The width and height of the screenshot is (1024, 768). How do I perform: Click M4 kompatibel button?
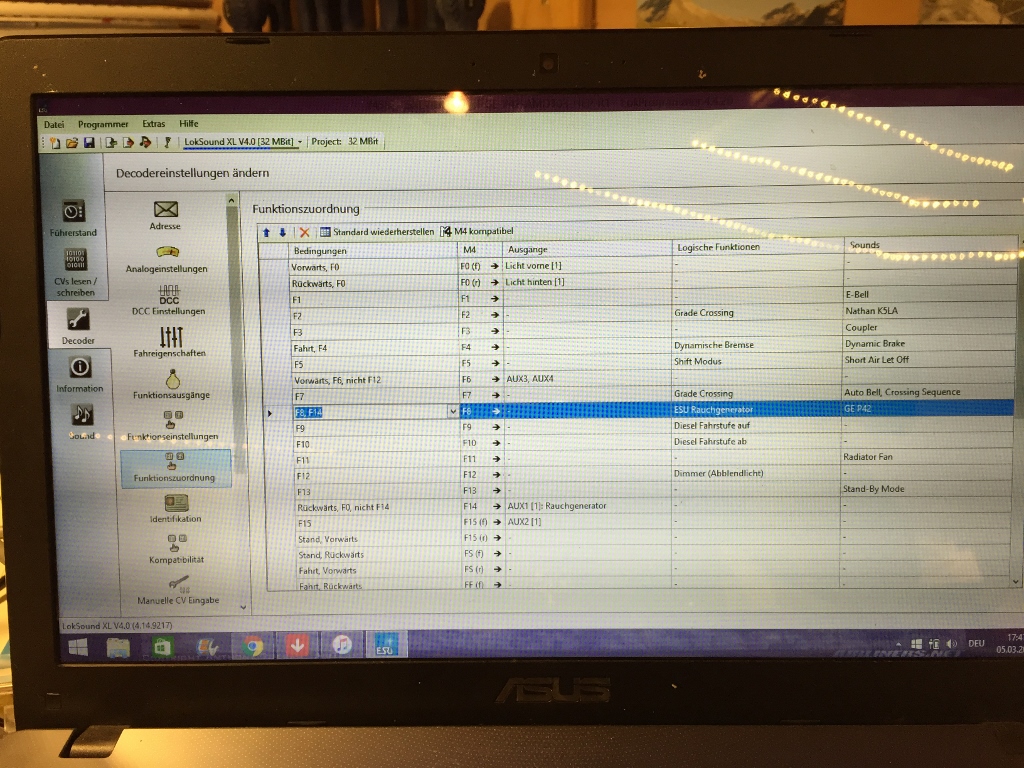click(x=477, y=231)
